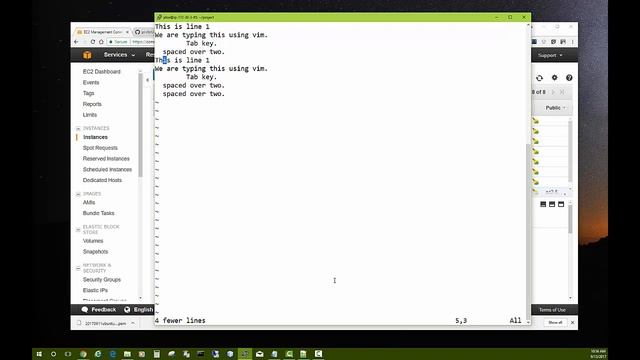Open Limits in the sidebar
The height and width of the screenshot is (360, 640).
(x=90, y=115)
